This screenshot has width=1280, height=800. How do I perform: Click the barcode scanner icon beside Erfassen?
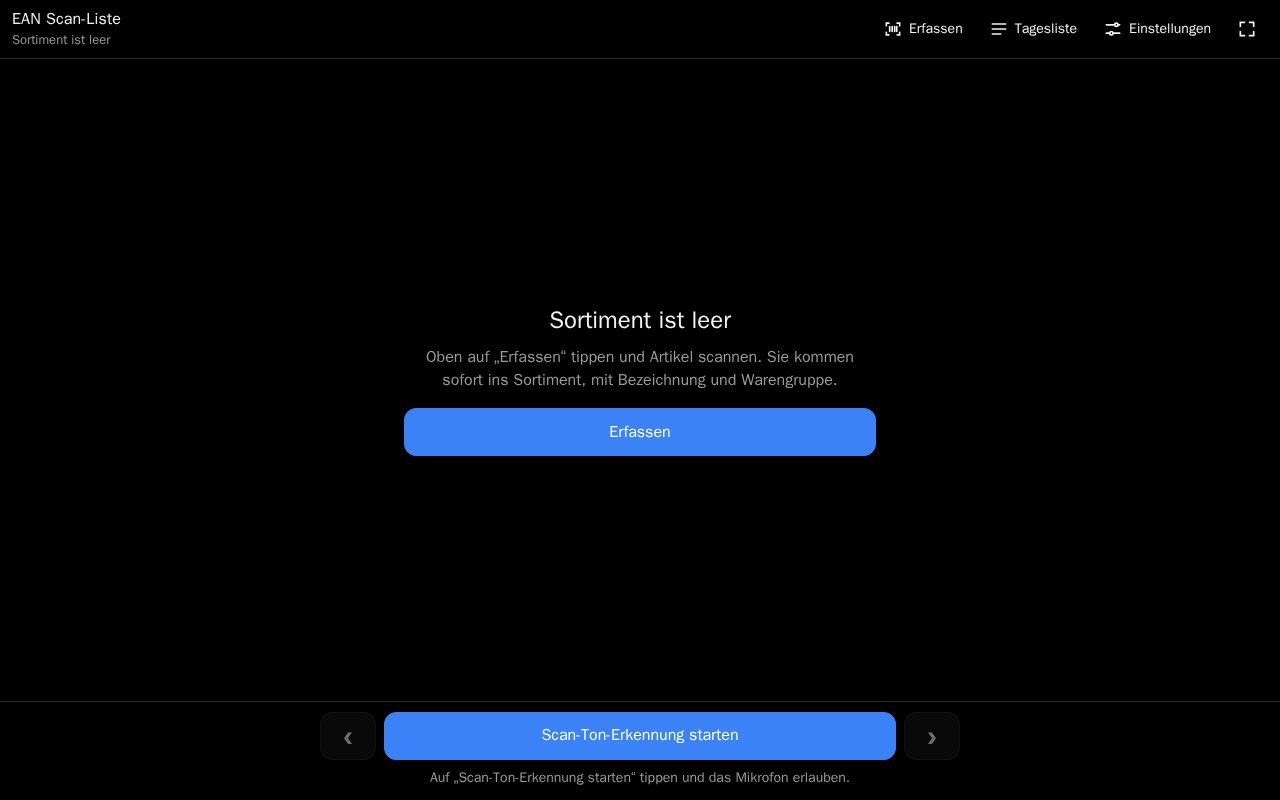[x=893, y=29]
